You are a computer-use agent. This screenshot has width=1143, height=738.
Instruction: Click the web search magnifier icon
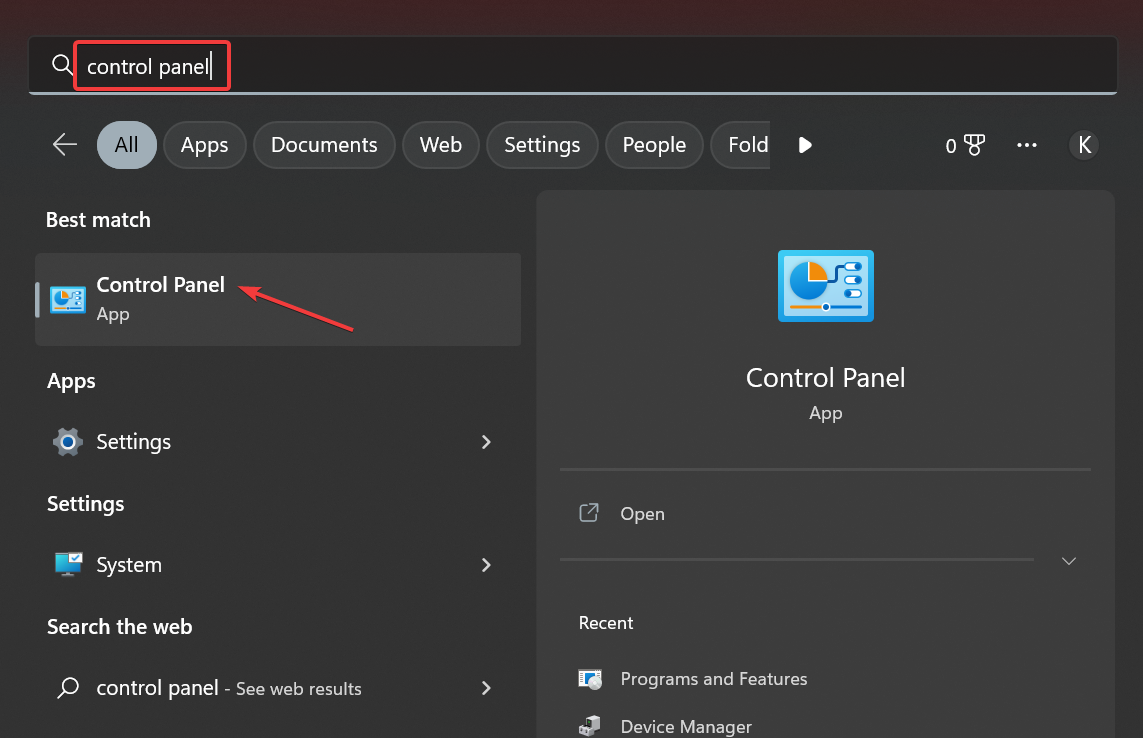click(68, 688)
